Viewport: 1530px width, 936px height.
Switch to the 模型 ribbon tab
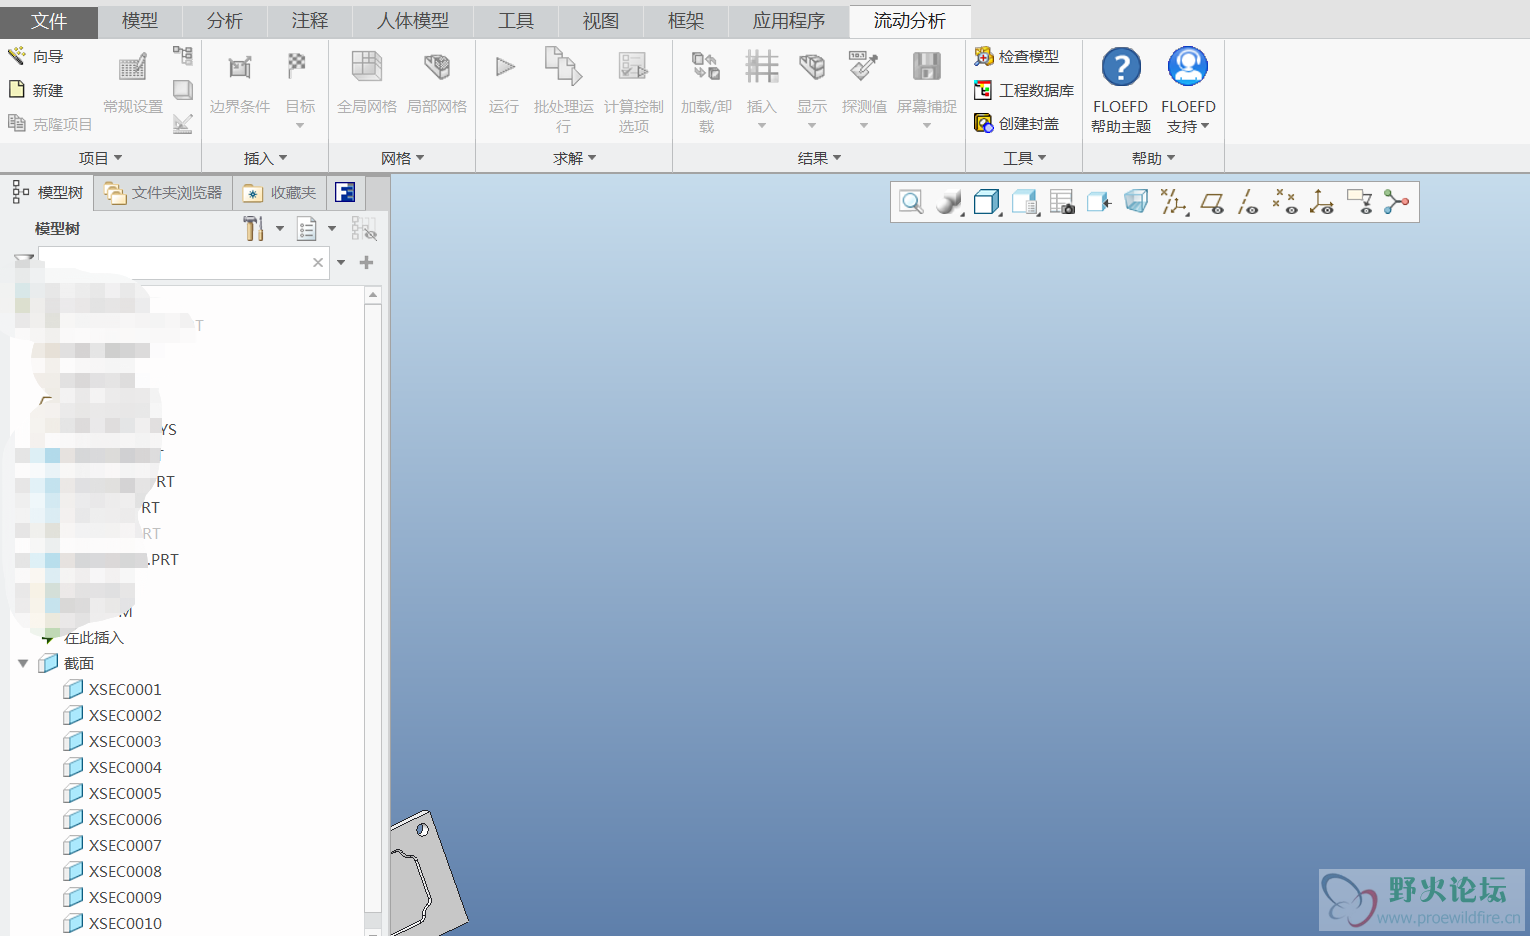[x=140, y=21]
